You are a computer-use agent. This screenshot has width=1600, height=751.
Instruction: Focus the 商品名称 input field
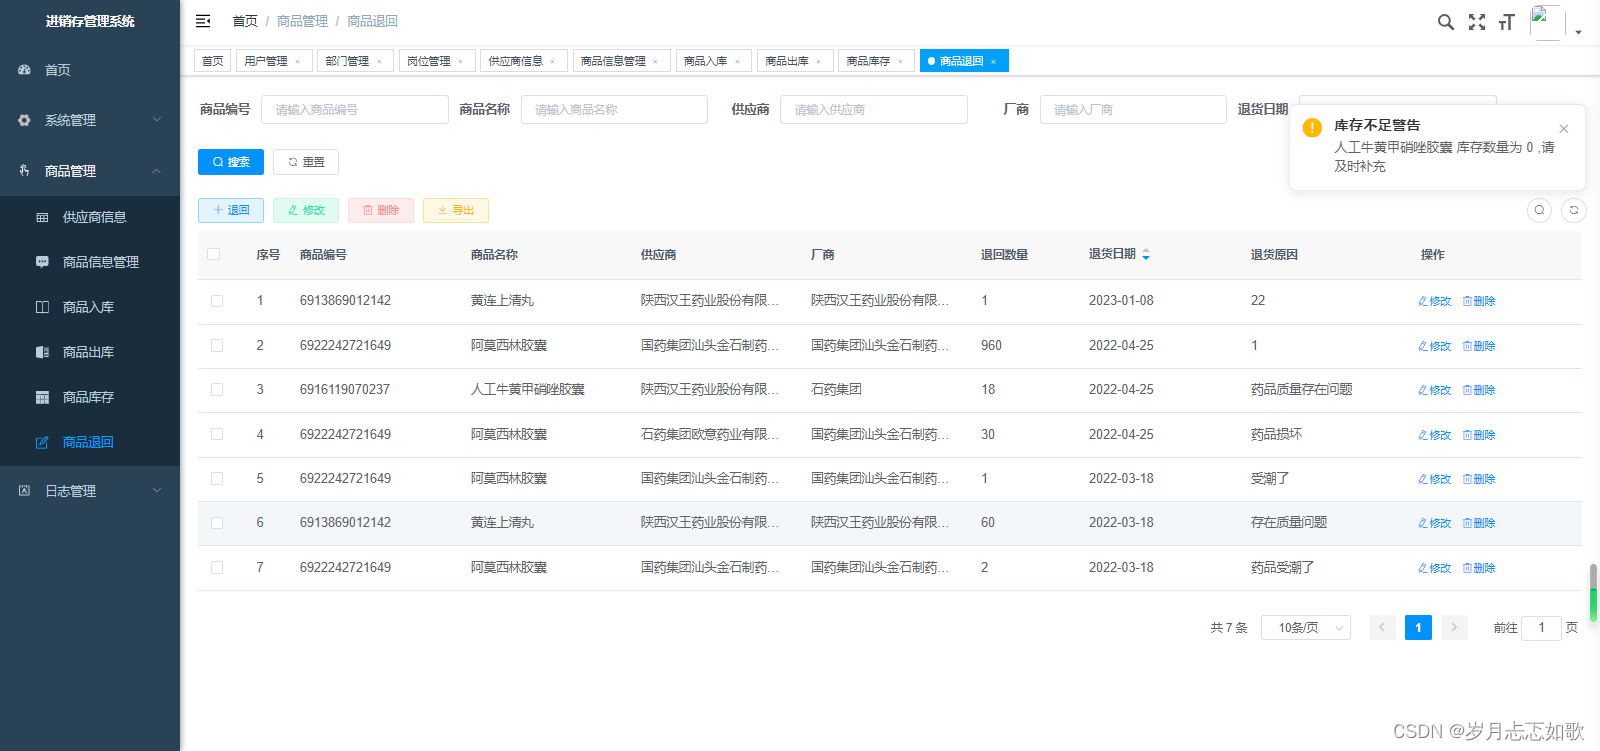click(x=614, y=110)
